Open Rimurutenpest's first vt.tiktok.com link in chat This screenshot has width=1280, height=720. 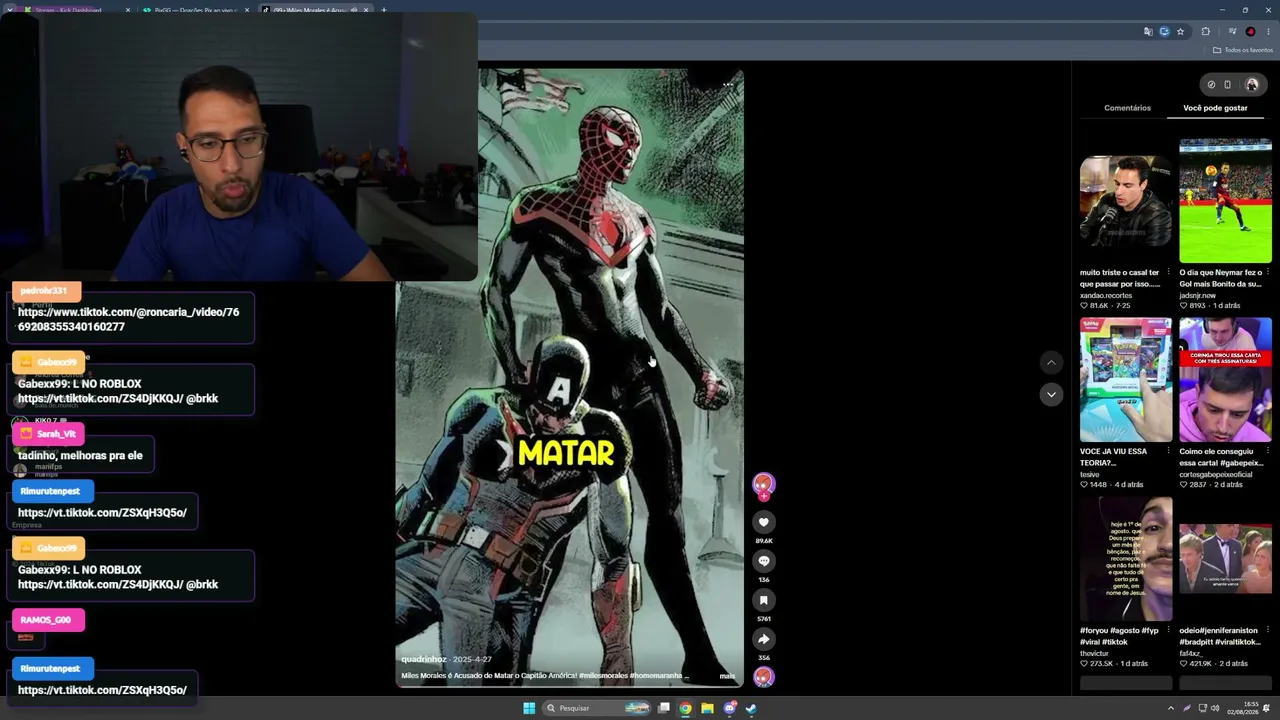(102, 512)
